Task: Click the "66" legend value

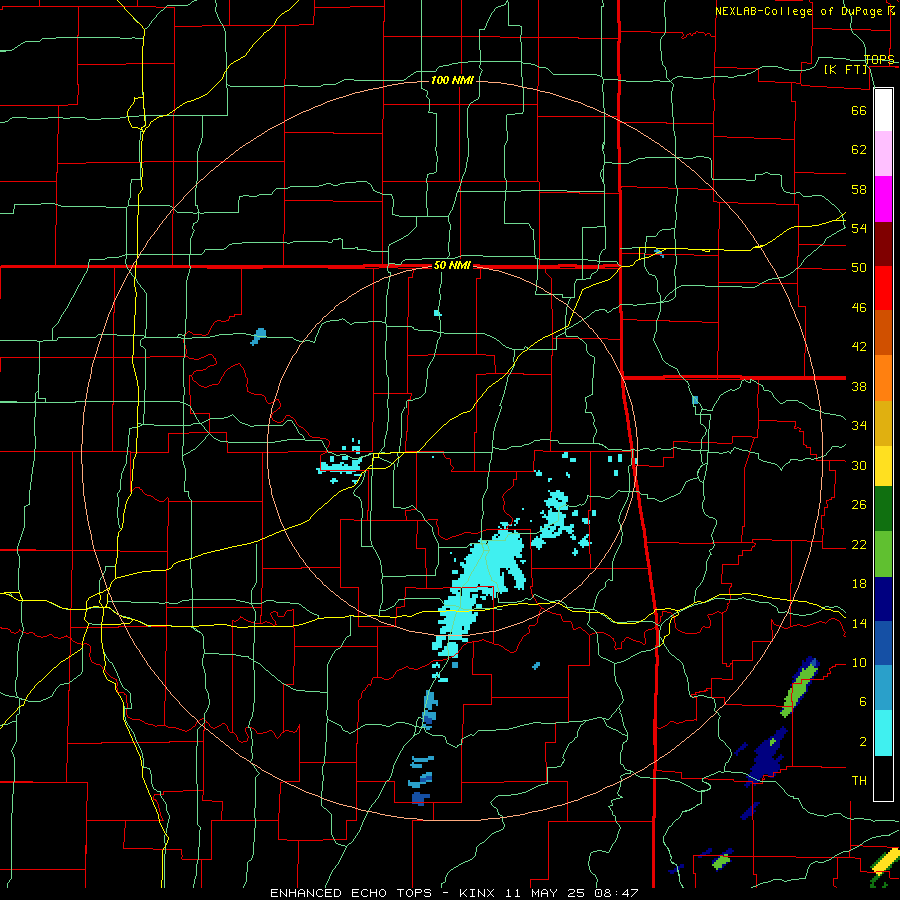Action: pyautogui.click(x=859, y=110)
